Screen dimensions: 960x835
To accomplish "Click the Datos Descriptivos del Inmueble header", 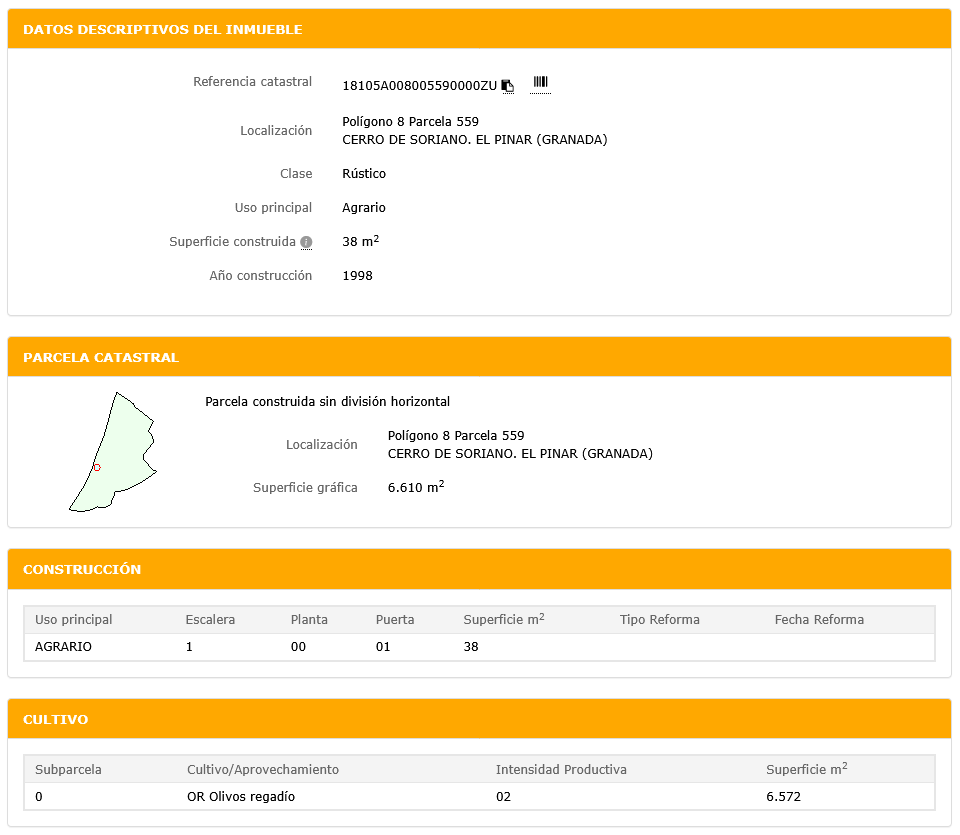I will (162, 30).
